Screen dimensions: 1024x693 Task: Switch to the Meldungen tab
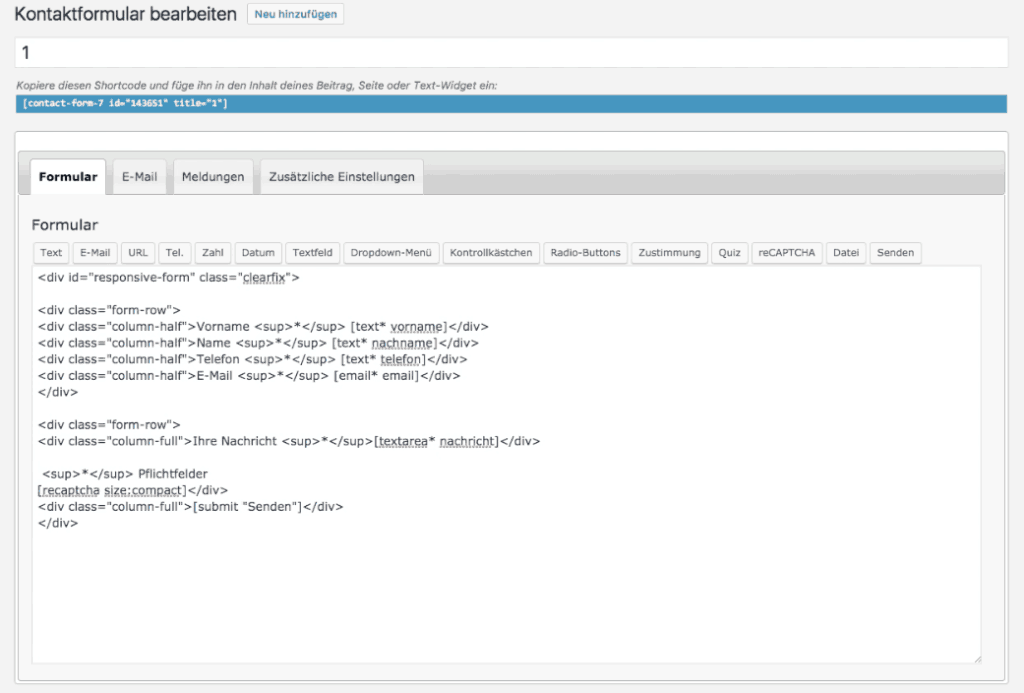pos(213,177)
